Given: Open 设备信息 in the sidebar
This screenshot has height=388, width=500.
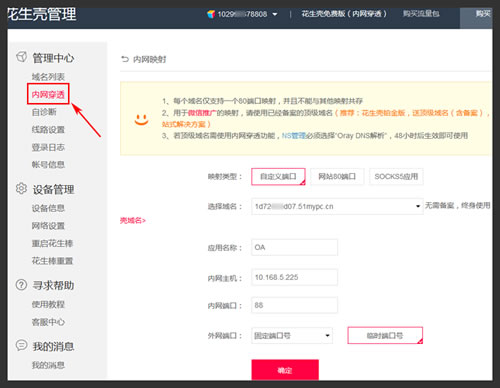Looking at the screenshot, I should (48, 208).
